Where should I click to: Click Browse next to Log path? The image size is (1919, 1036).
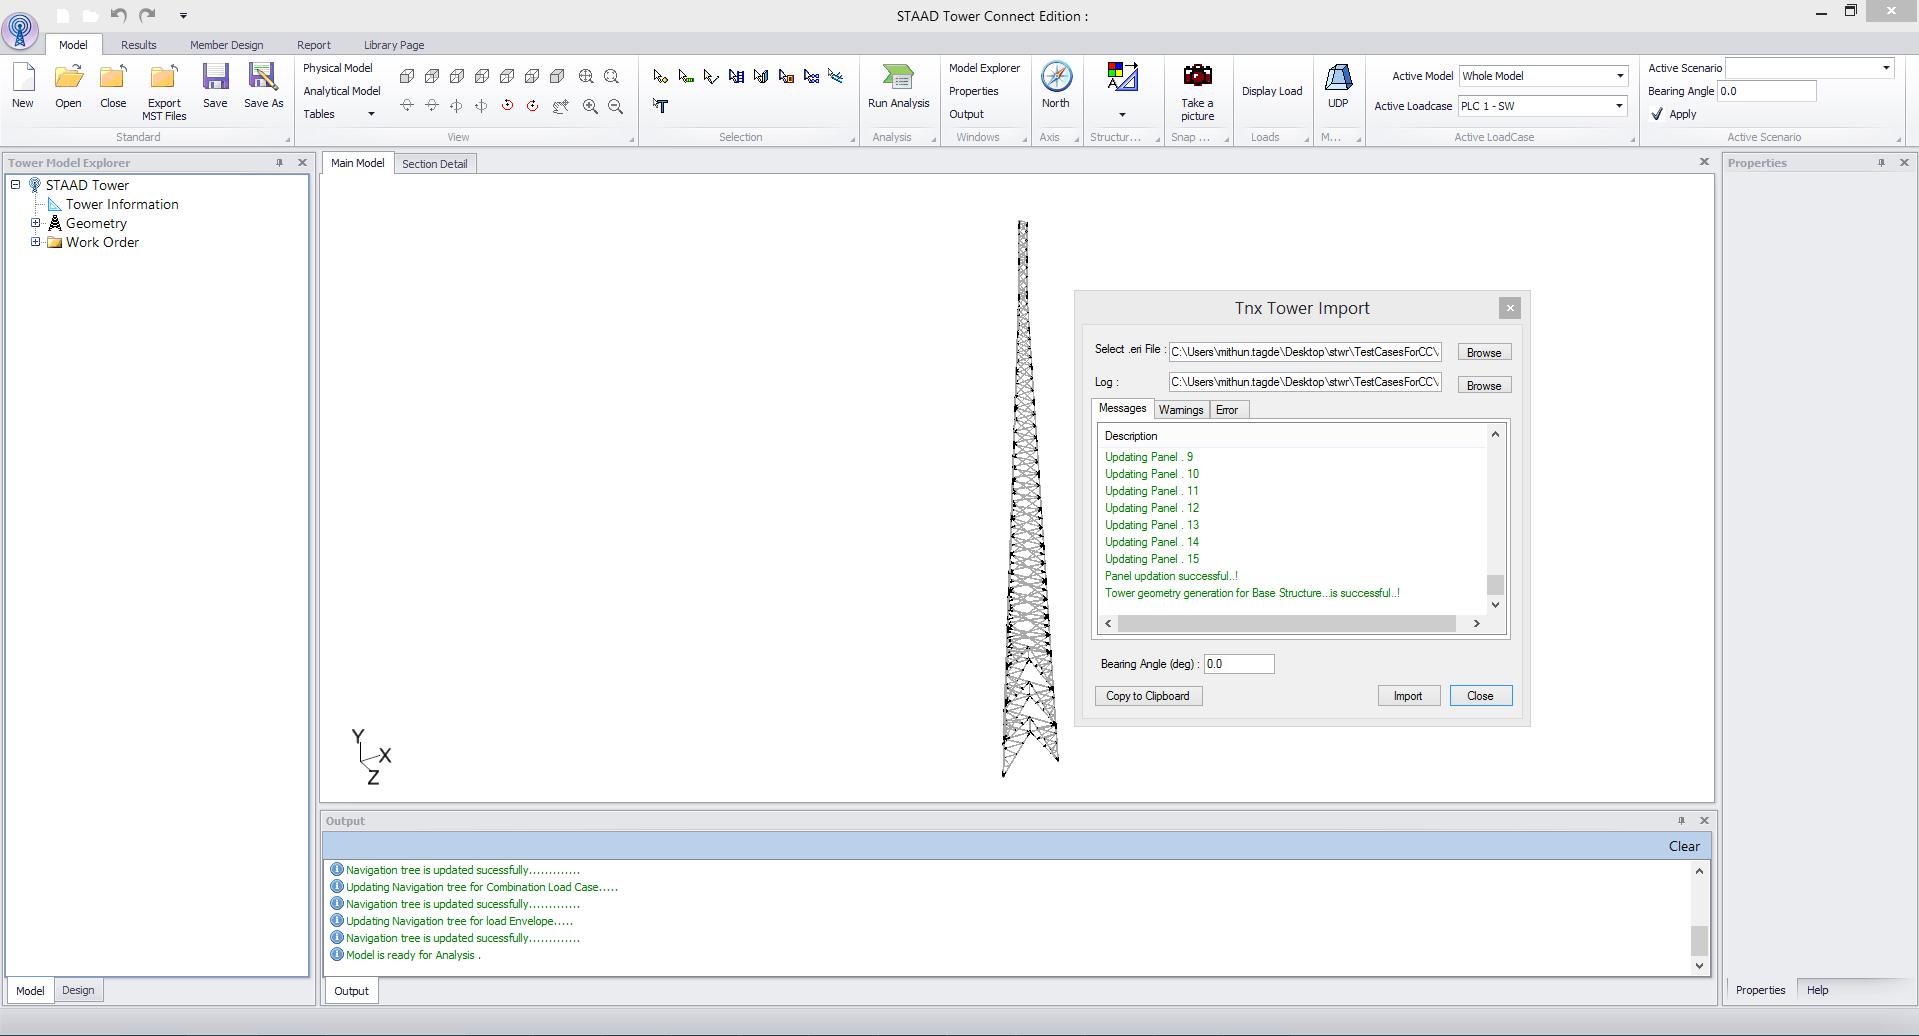[1484, 386]
